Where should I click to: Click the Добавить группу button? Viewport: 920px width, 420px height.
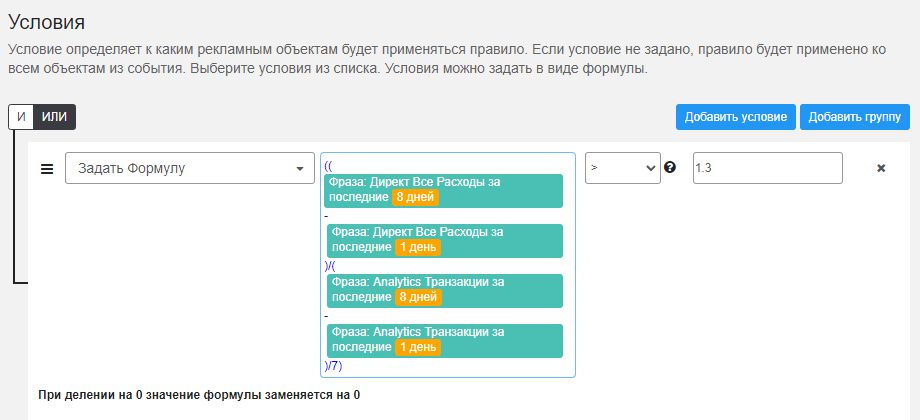tap(854, 117)
